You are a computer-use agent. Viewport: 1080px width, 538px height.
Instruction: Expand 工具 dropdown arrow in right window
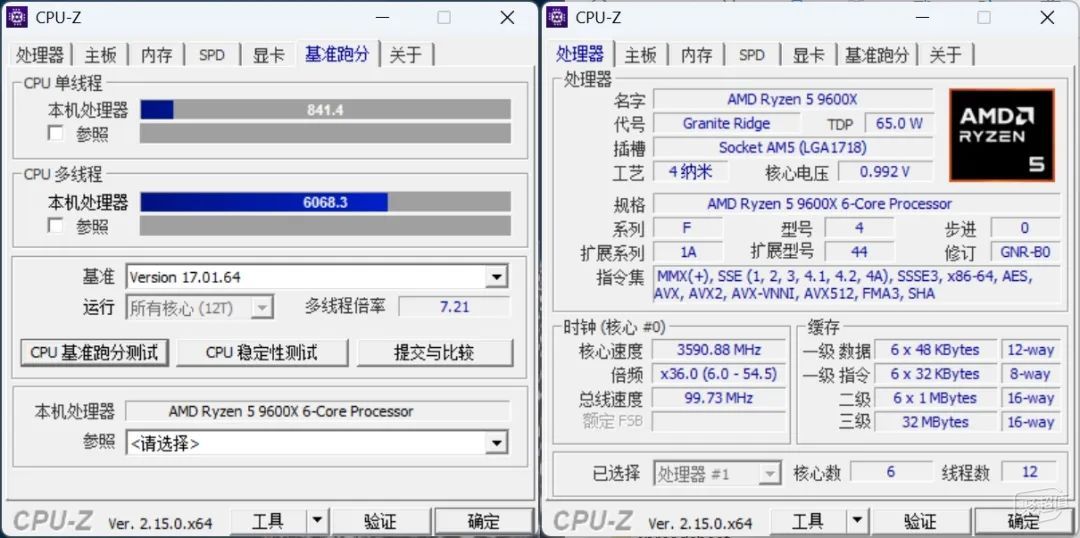tap(856, 521)
